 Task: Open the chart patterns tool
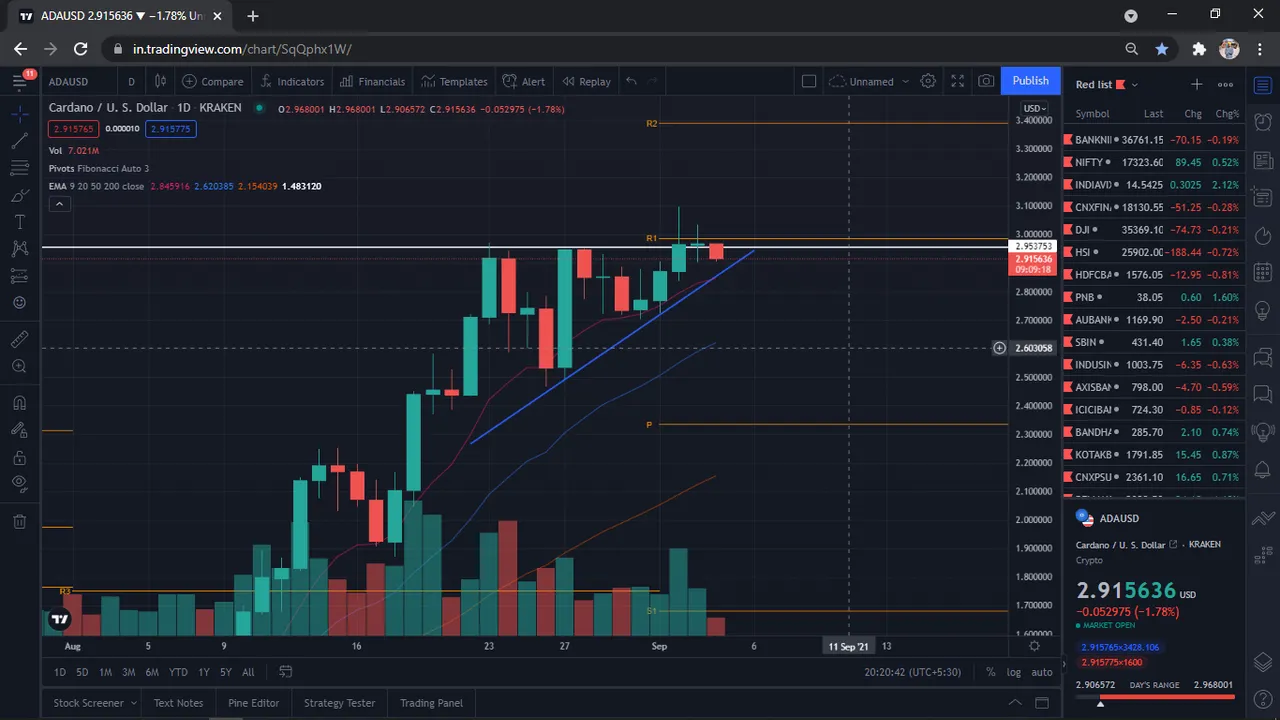click(19, 249)
